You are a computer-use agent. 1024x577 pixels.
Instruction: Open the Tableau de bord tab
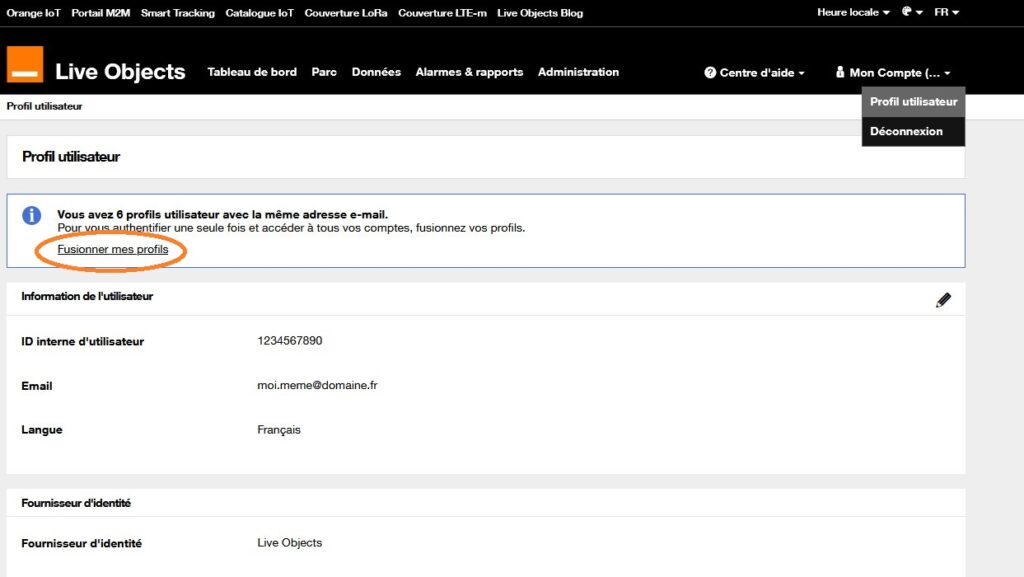(x=252, y=72)
